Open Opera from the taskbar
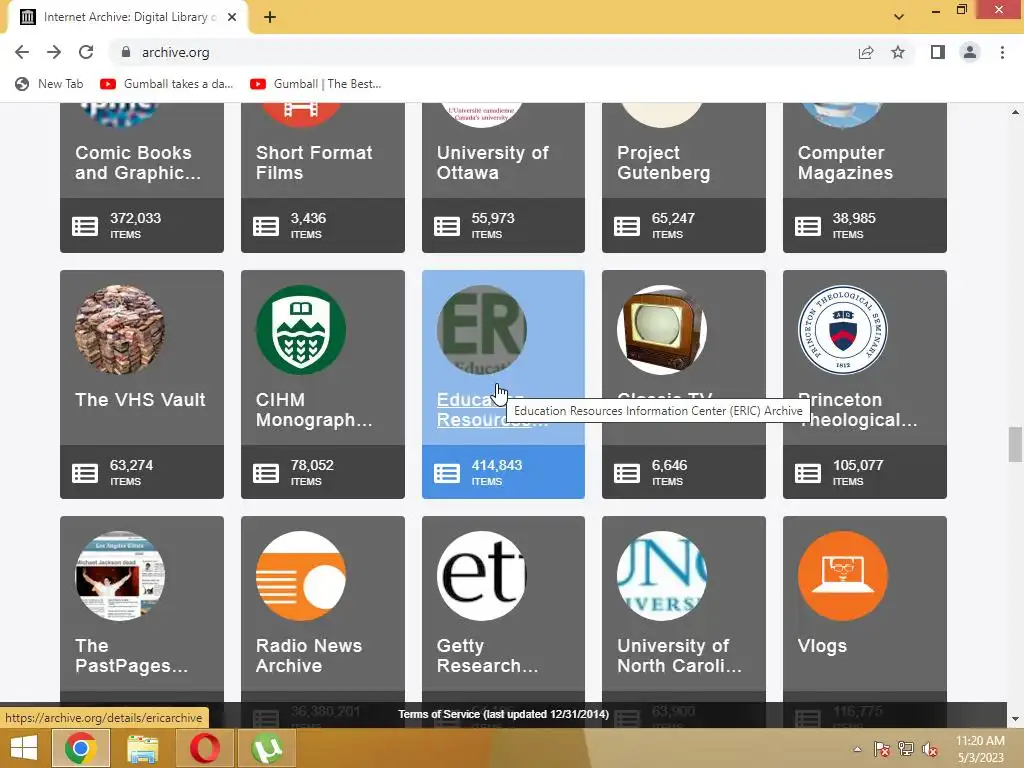 coord(204,748)
